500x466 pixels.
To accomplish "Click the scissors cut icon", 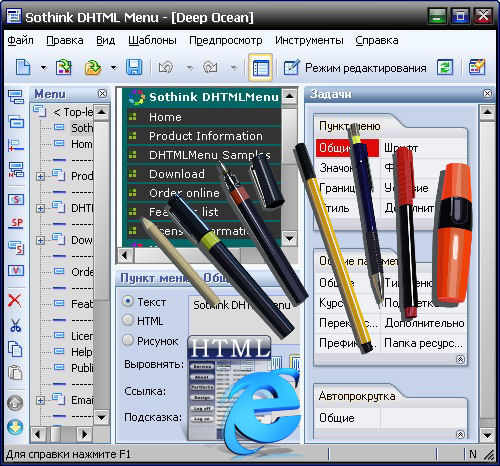I will [15, 325].
